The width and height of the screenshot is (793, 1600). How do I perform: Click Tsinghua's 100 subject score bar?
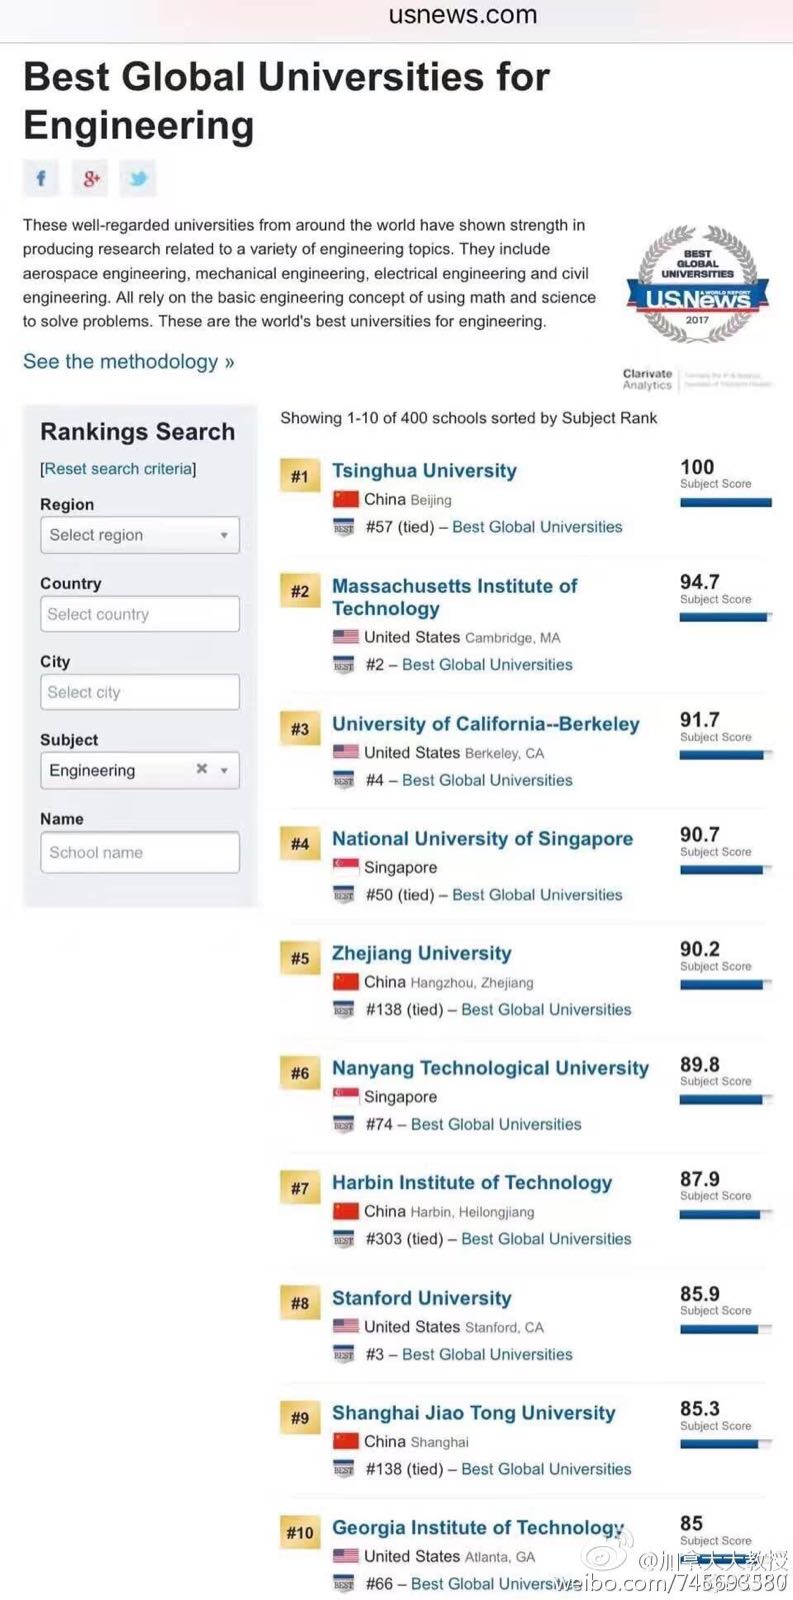coord(725,502)
